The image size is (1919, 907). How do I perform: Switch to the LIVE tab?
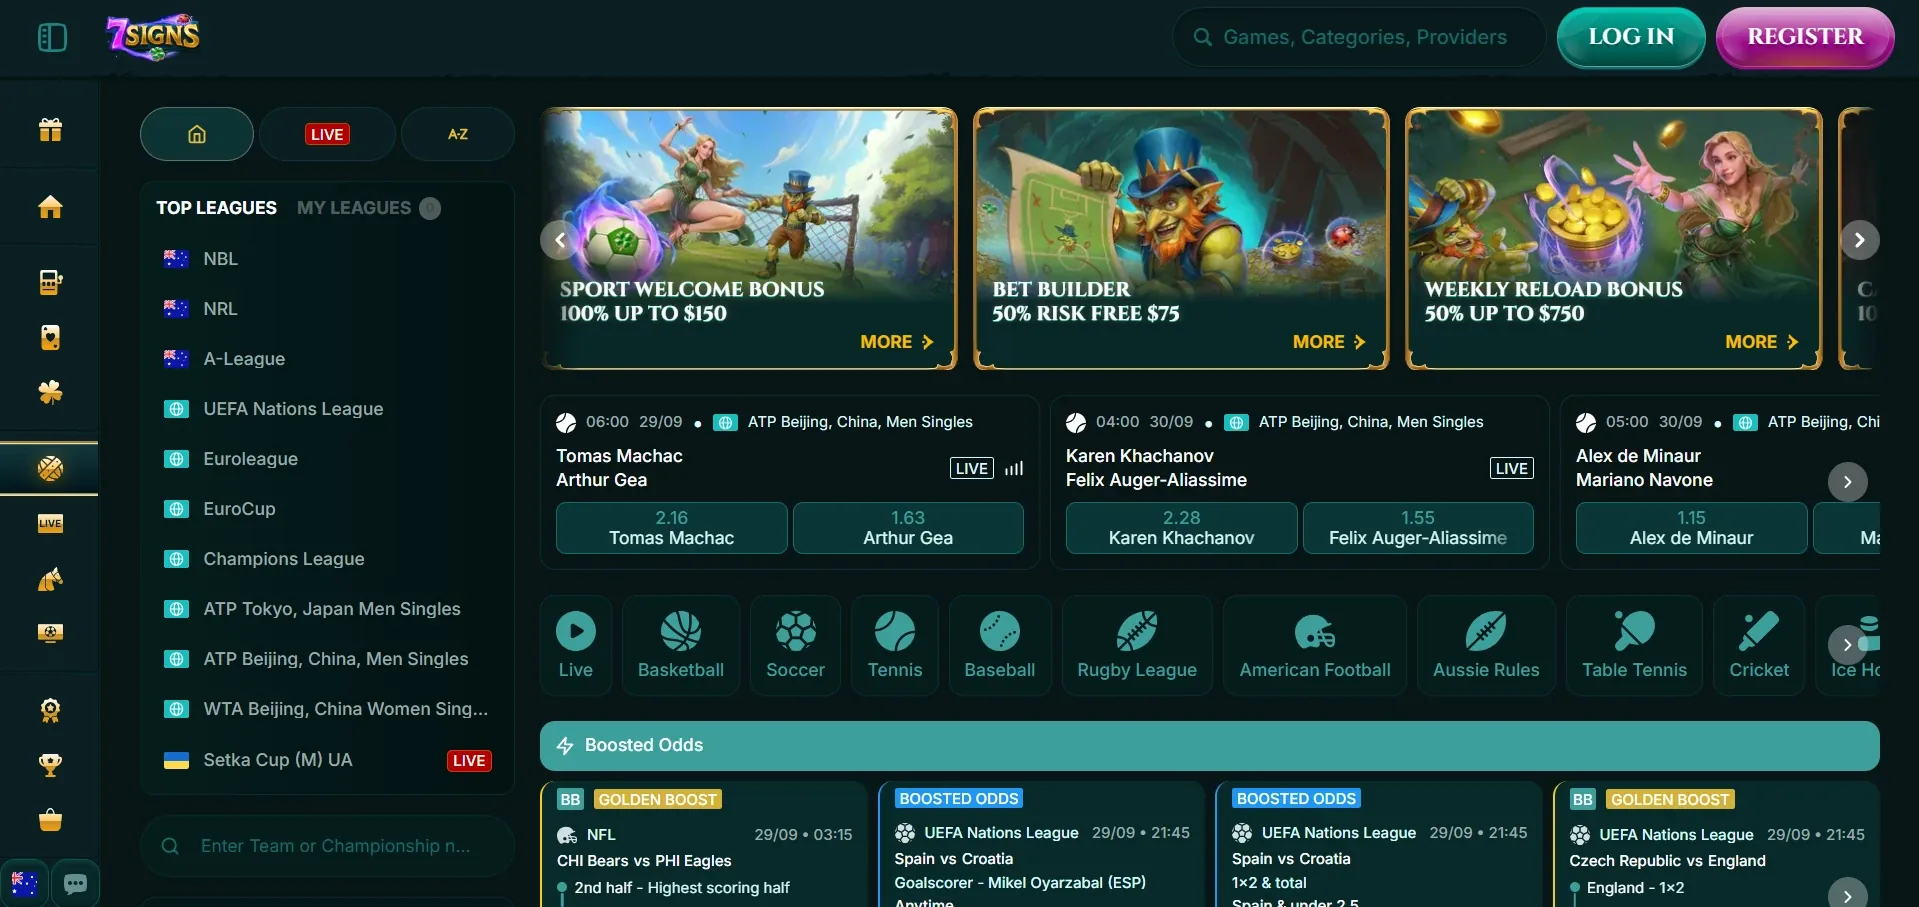(327, 134)
